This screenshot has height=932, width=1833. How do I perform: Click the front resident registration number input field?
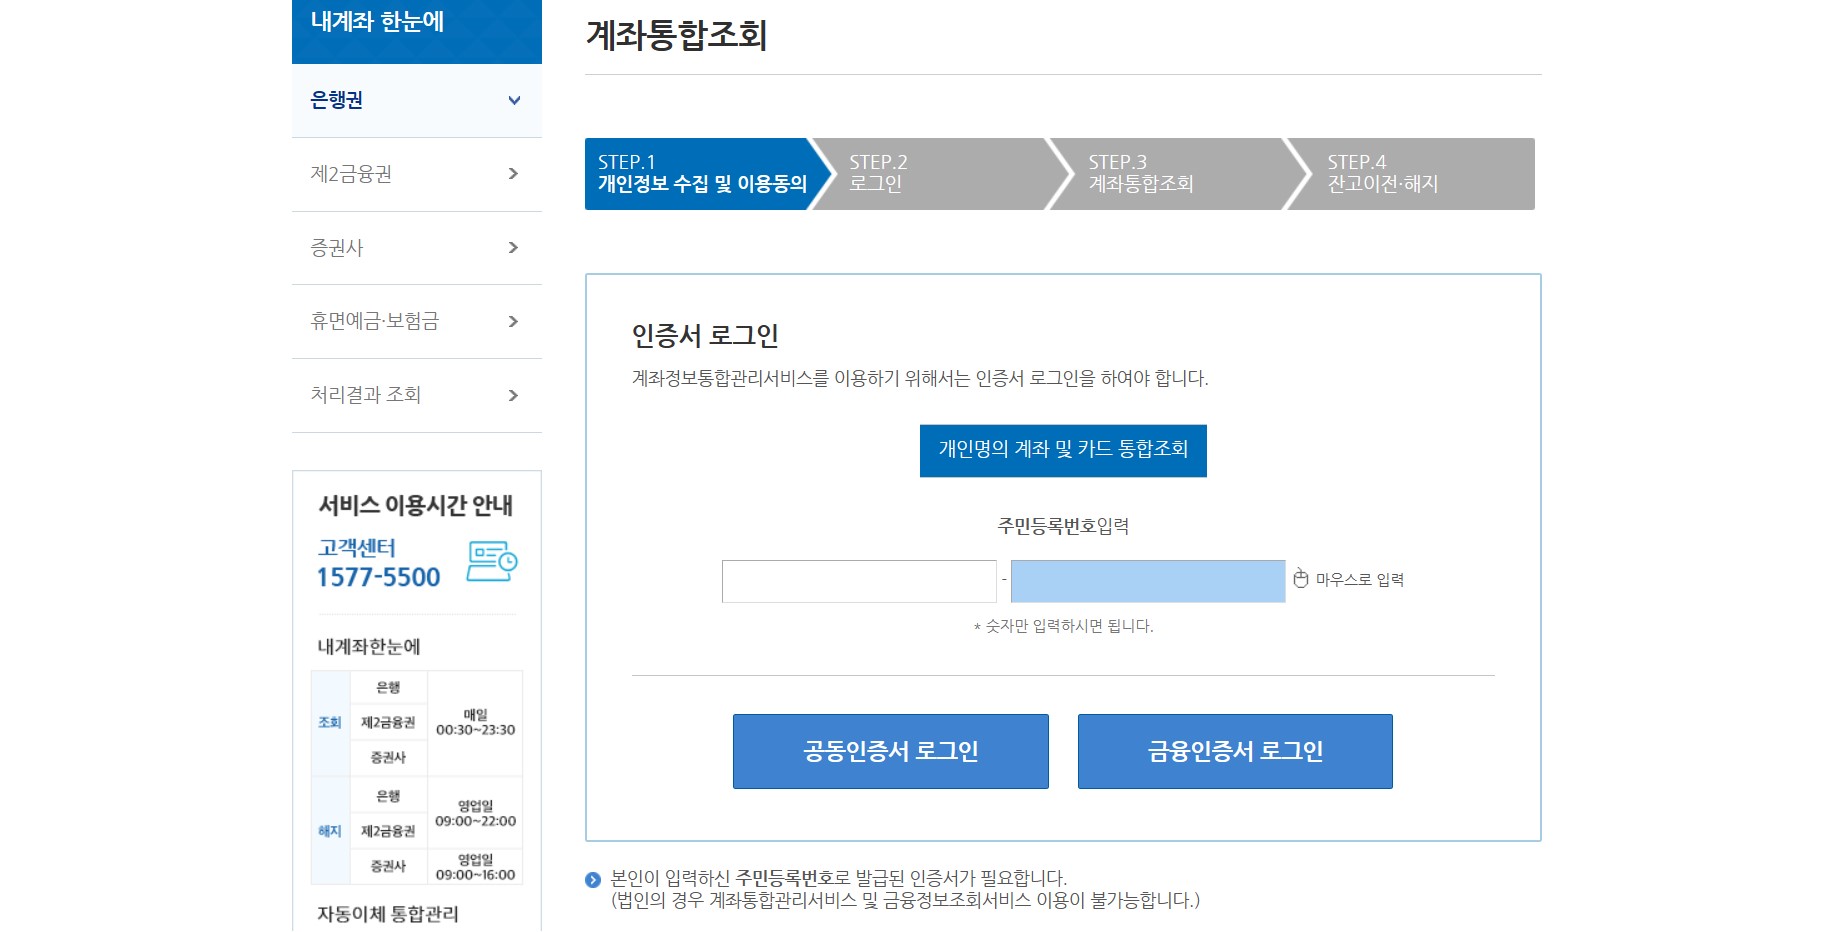click(x=858, y=579)
